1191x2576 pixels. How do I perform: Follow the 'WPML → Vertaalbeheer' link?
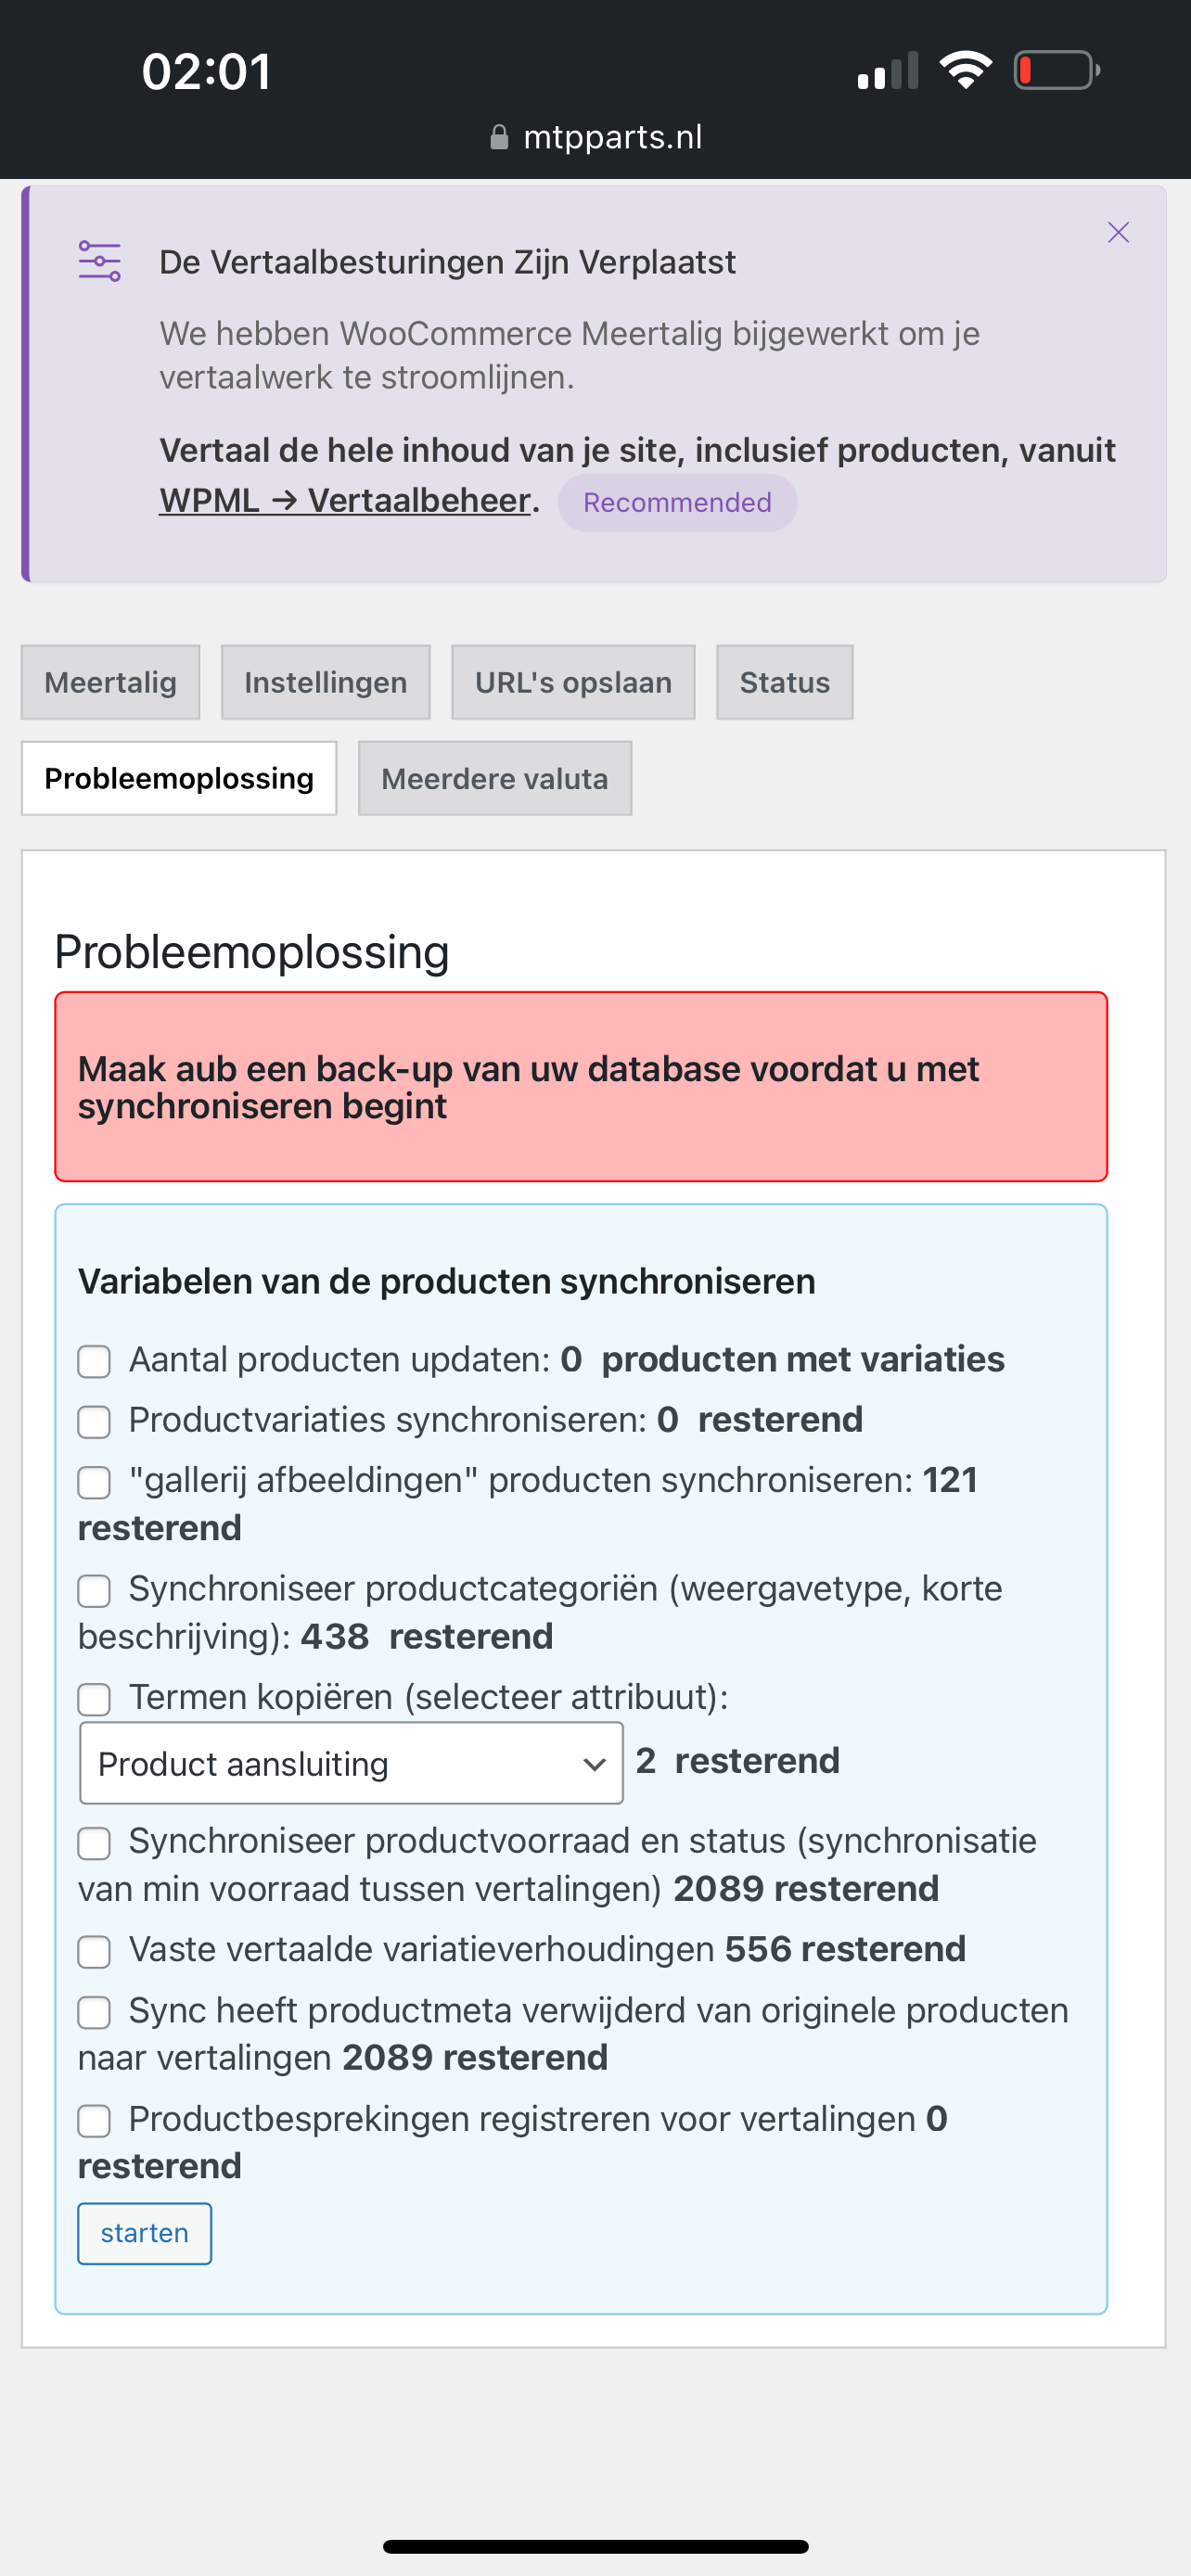click(344, 500)
